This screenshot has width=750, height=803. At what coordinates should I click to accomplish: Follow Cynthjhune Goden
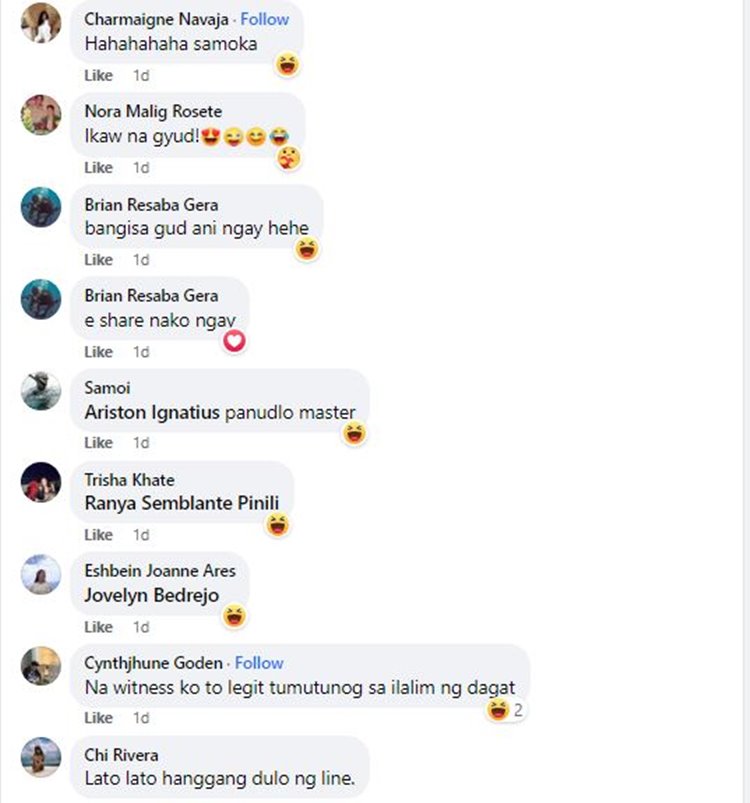259,663
